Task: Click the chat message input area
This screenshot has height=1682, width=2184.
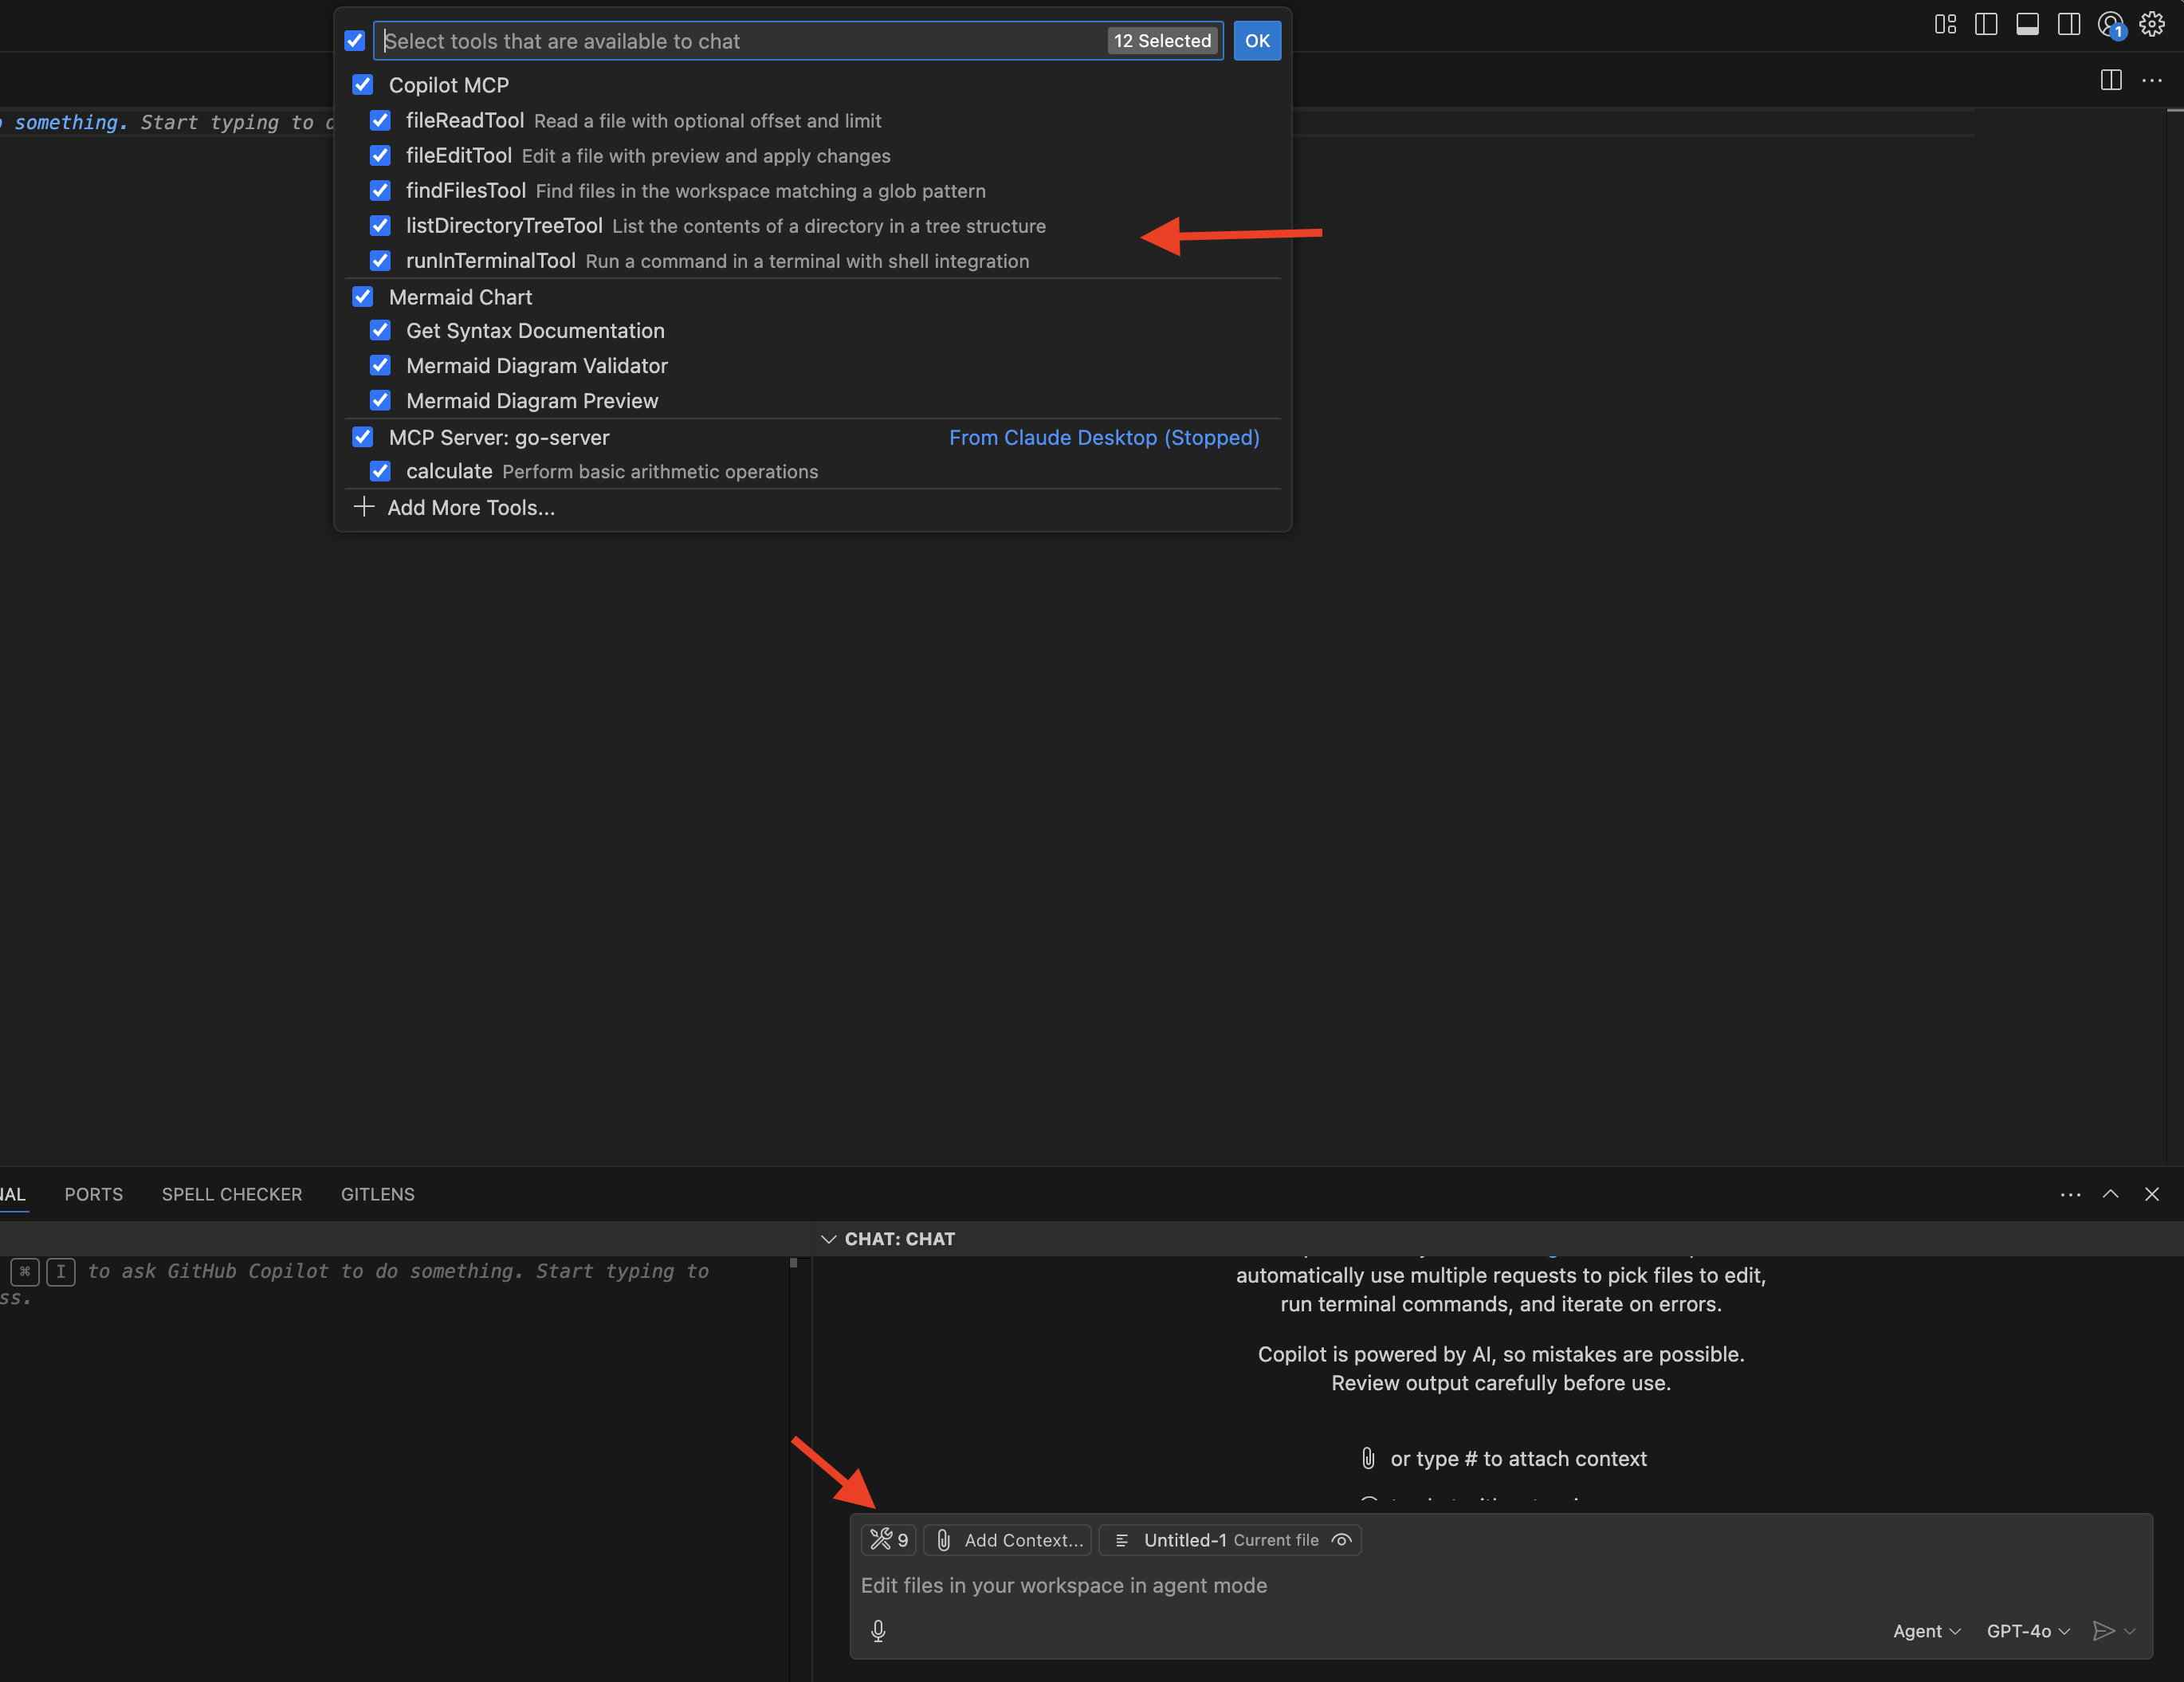Action: [x=1500, y=1585]
